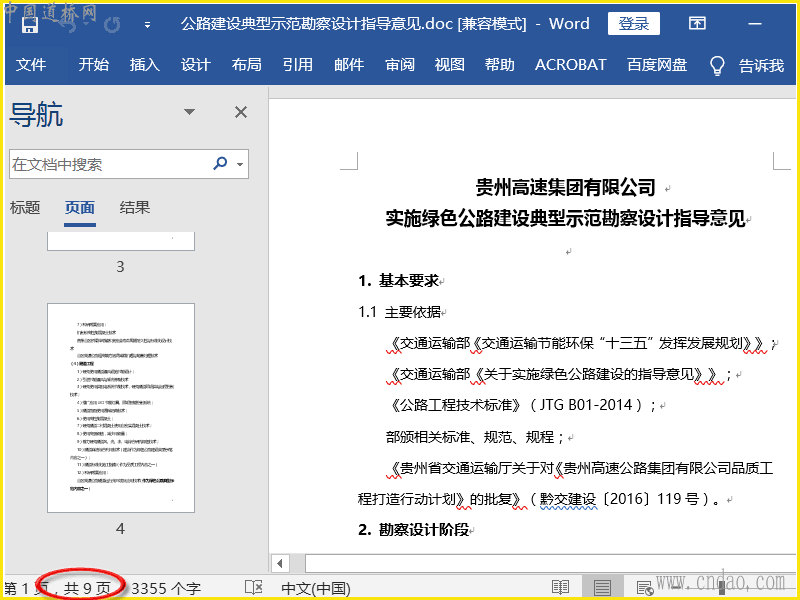Image resolution: width=800 pixels, height=600 pixels.
Task: Switch to Read Mode view icon
Action: 561,587
